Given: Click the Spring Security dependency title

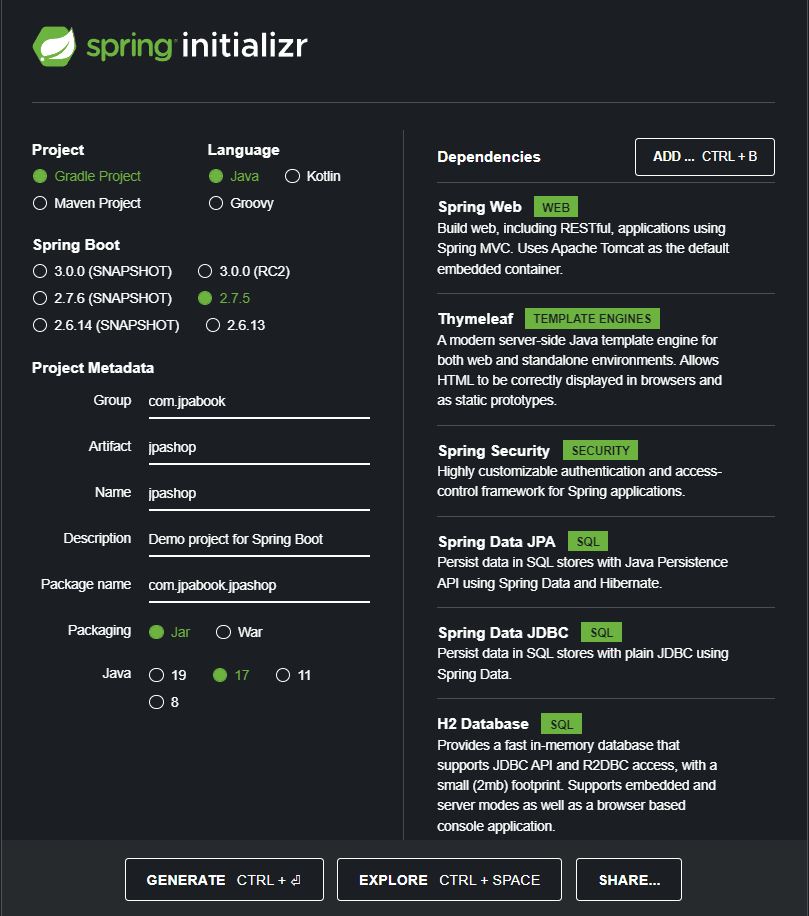Looking at the screenshot, I should click(x=494, y=451).
